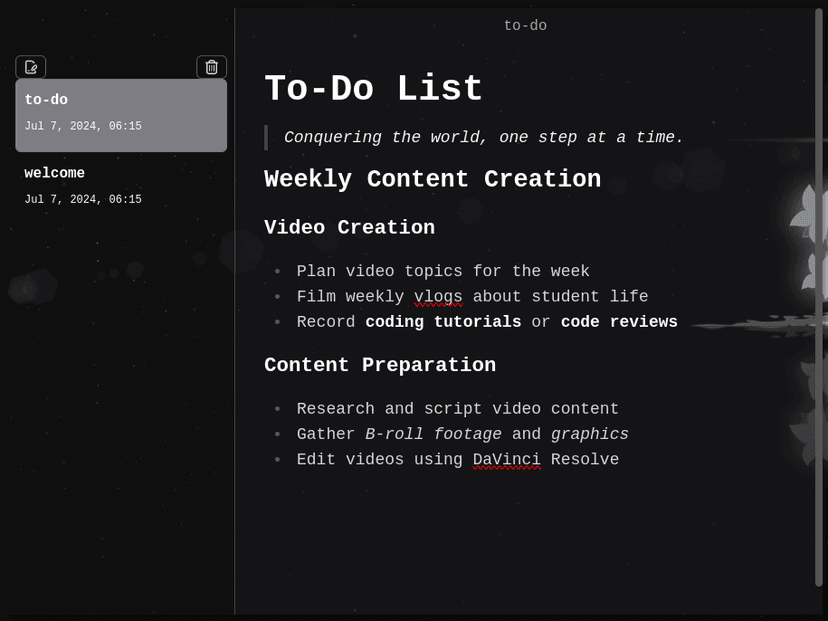Click the blockquote about conquering the world

(x=484, y=137)
